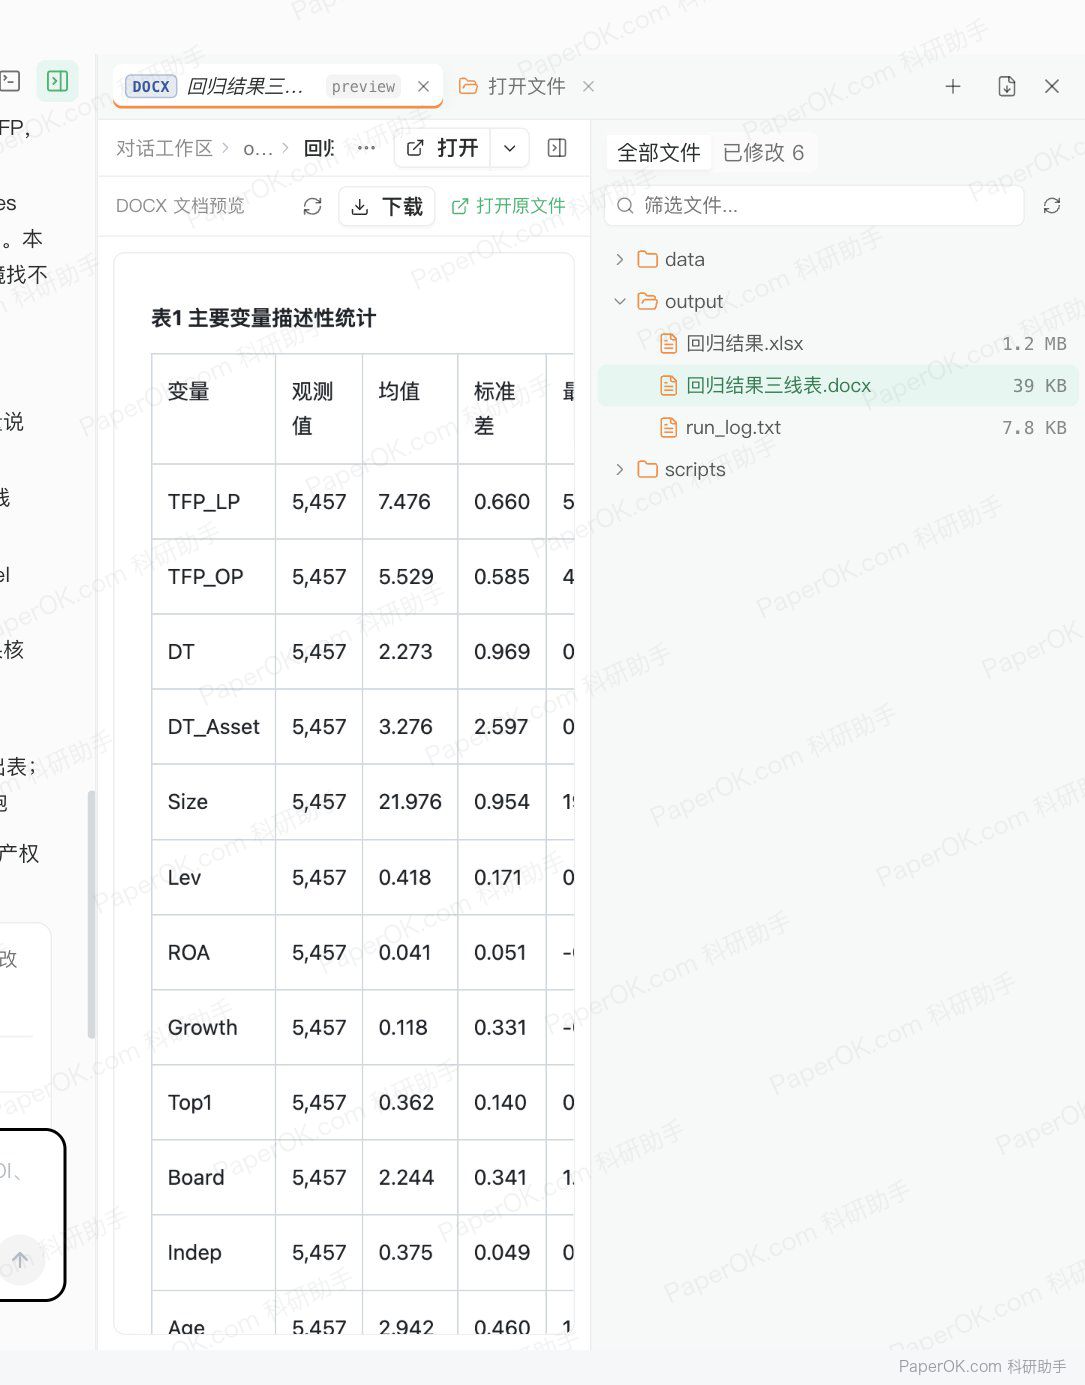
Task: Expand the scripts folder
Action: click(620, 469)
